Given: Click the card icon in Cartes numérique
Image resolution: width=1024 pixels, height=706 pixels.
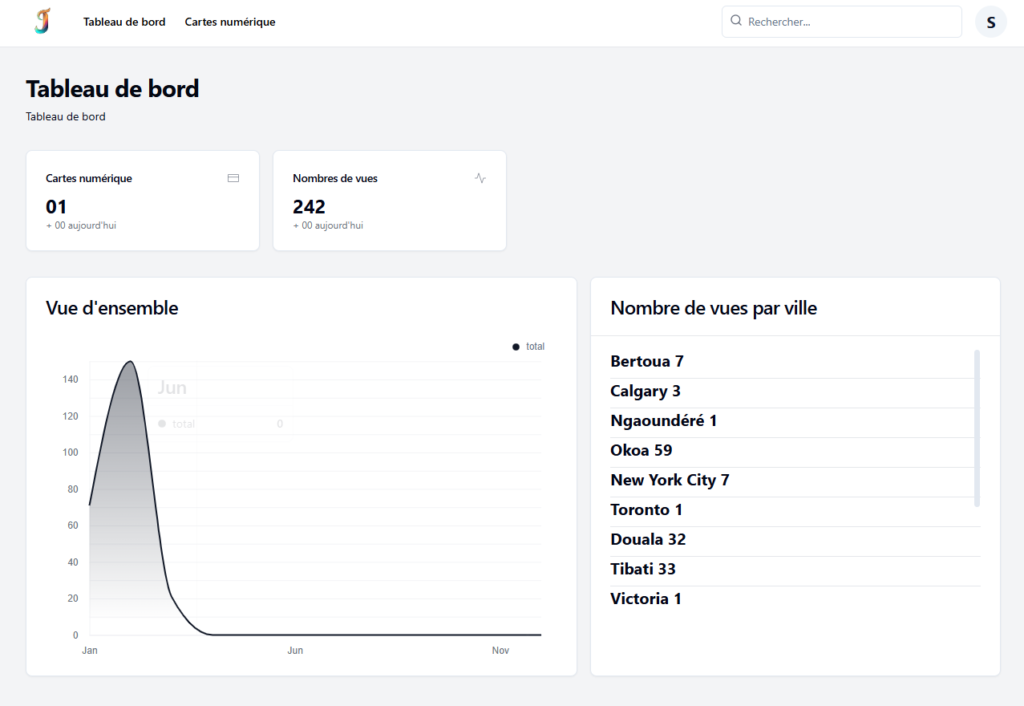Looking at the screenshot, I should point(233,178).
